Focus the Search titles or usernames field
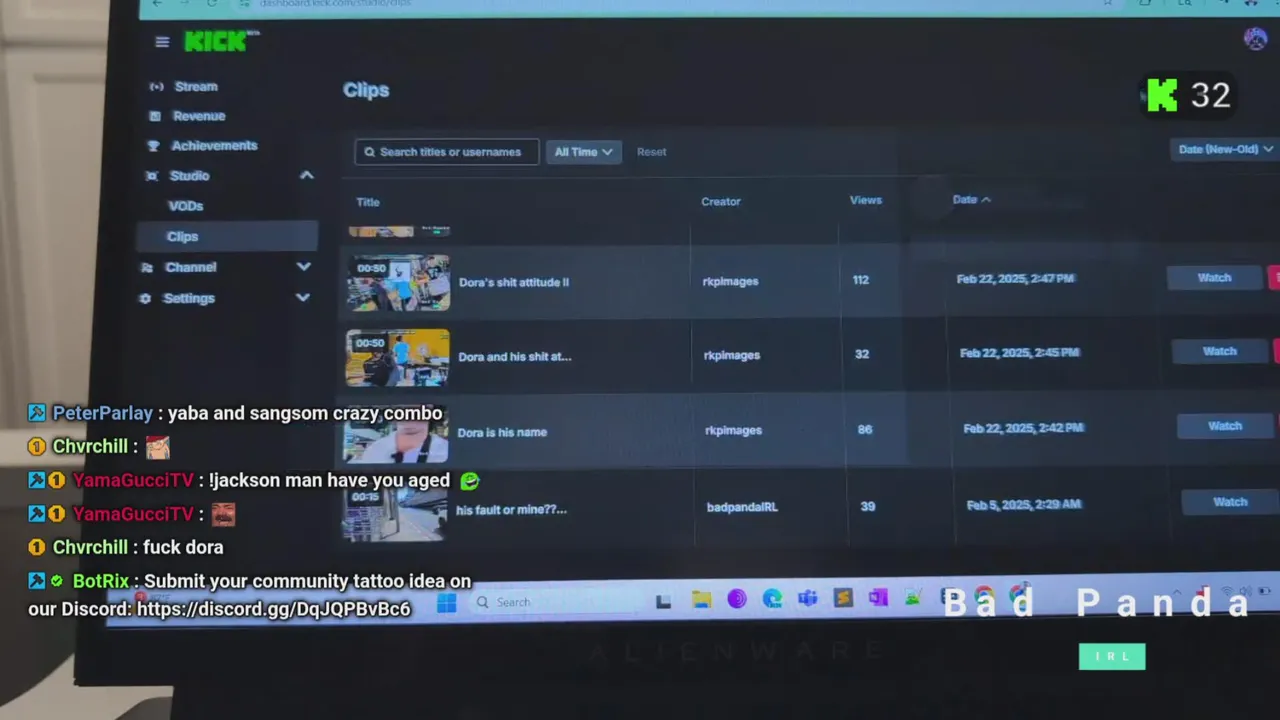Screen dimensions: 1280x720 tap(446, 152)
